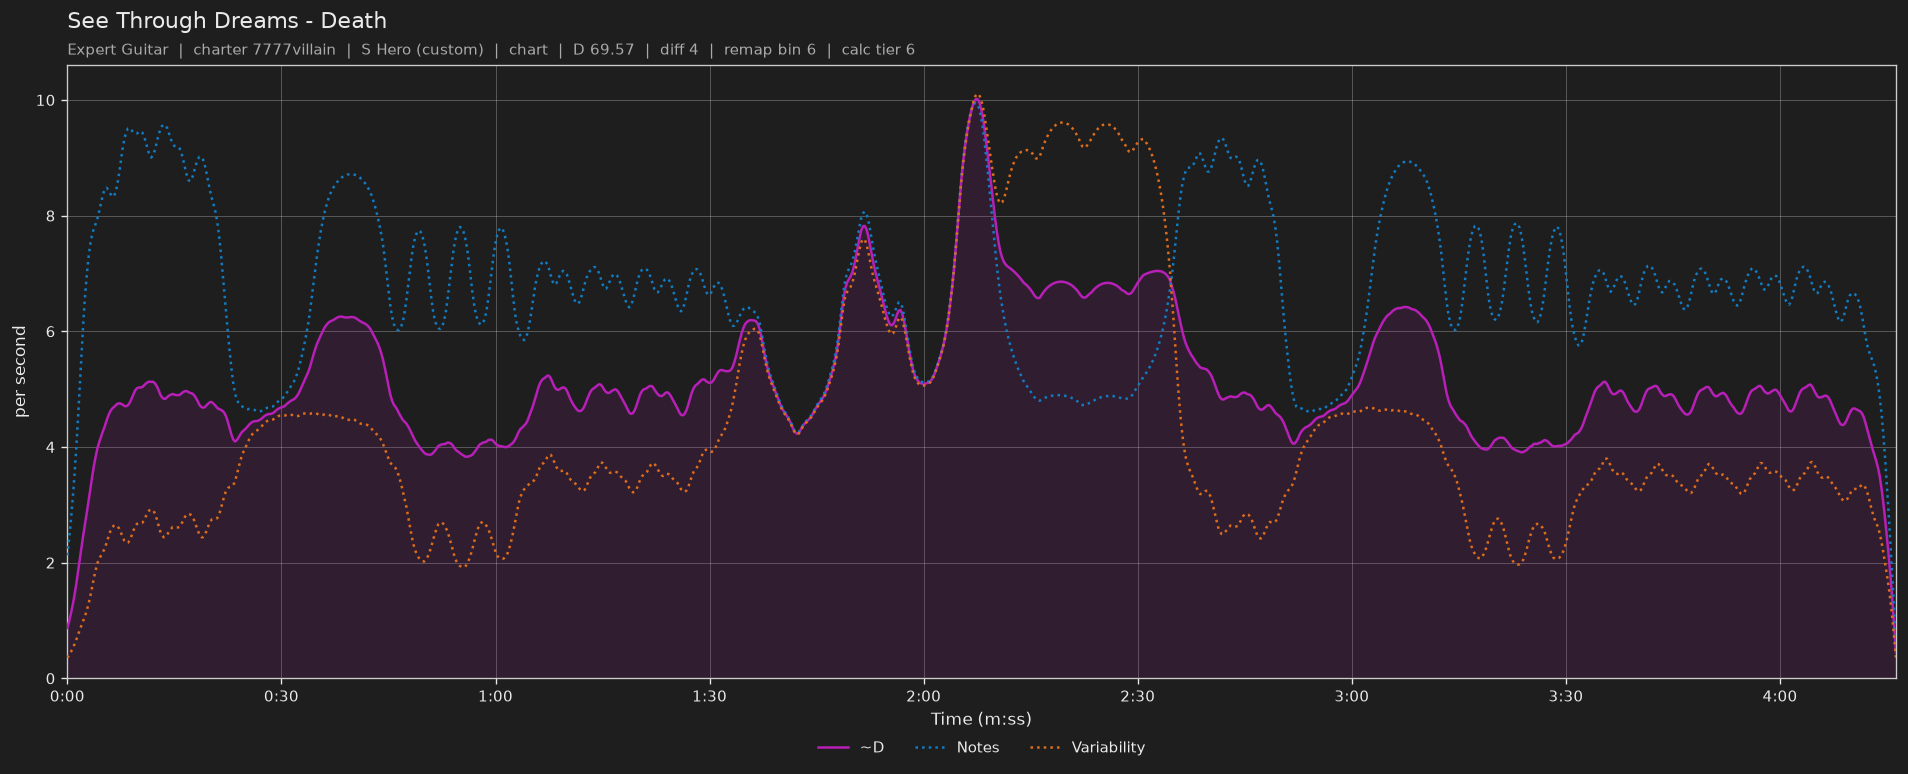Viewport: 1908px width, 774px height.
Task: Click the '0:30' time tick label
Action: tap(281, 696)
